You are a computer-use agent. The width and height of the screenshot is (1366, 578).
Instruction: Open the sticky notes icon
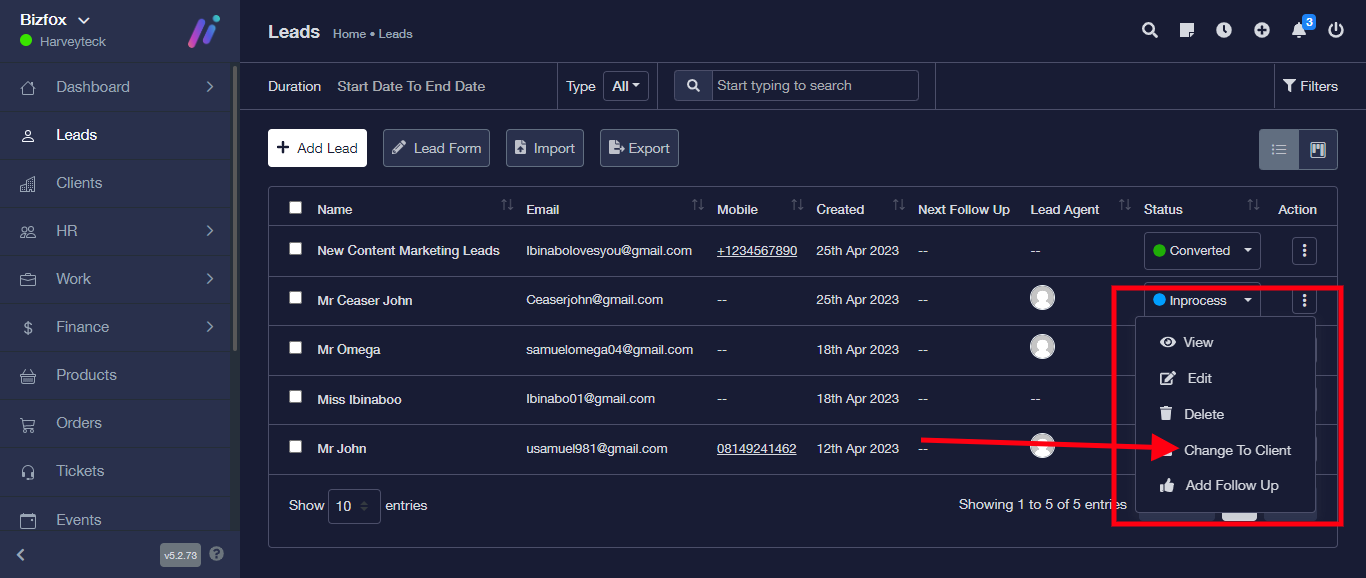1187,30
